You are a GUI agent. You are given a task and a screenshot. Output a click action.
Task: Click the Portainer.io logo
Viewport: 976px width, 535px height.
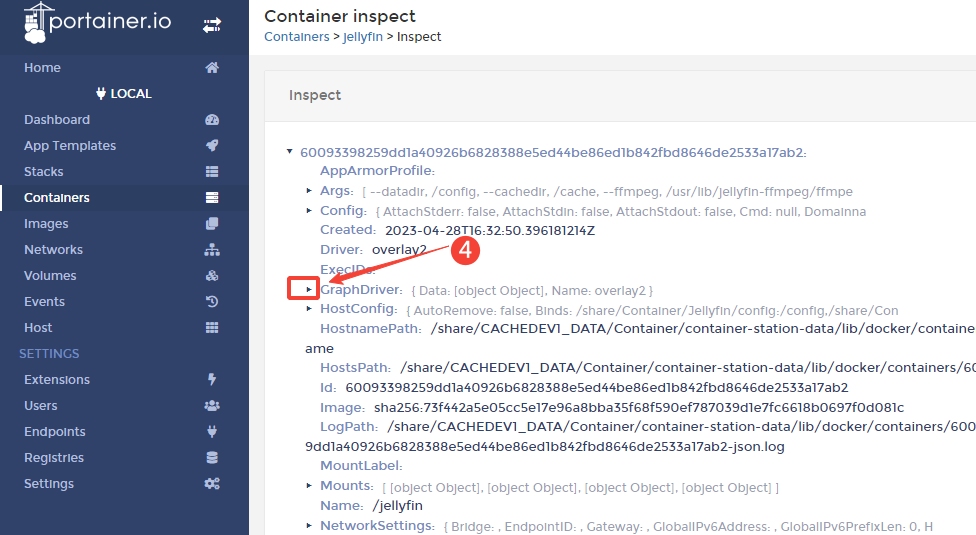tap(97, 23)
